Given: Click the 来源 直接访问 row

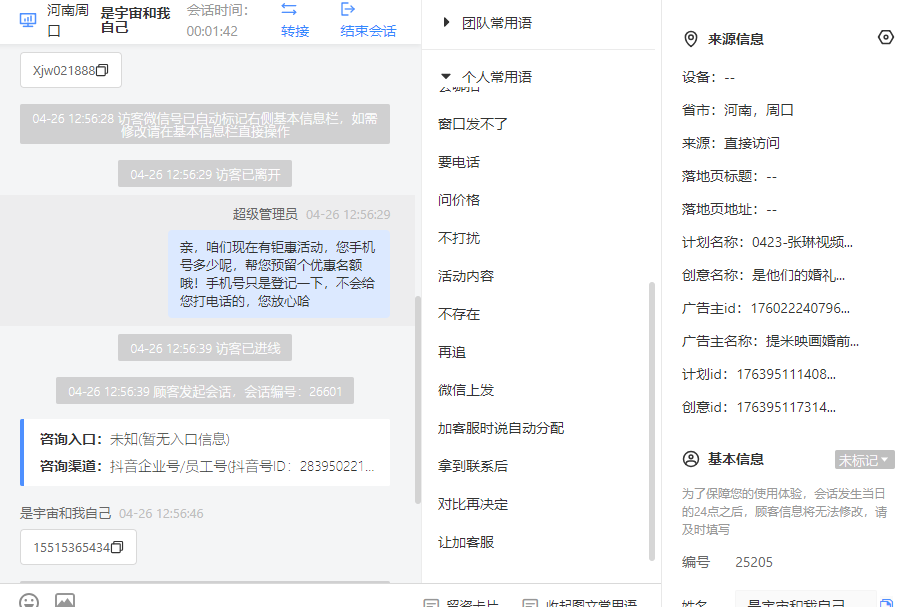Looking at the screenshot, I should click(731, 144).
